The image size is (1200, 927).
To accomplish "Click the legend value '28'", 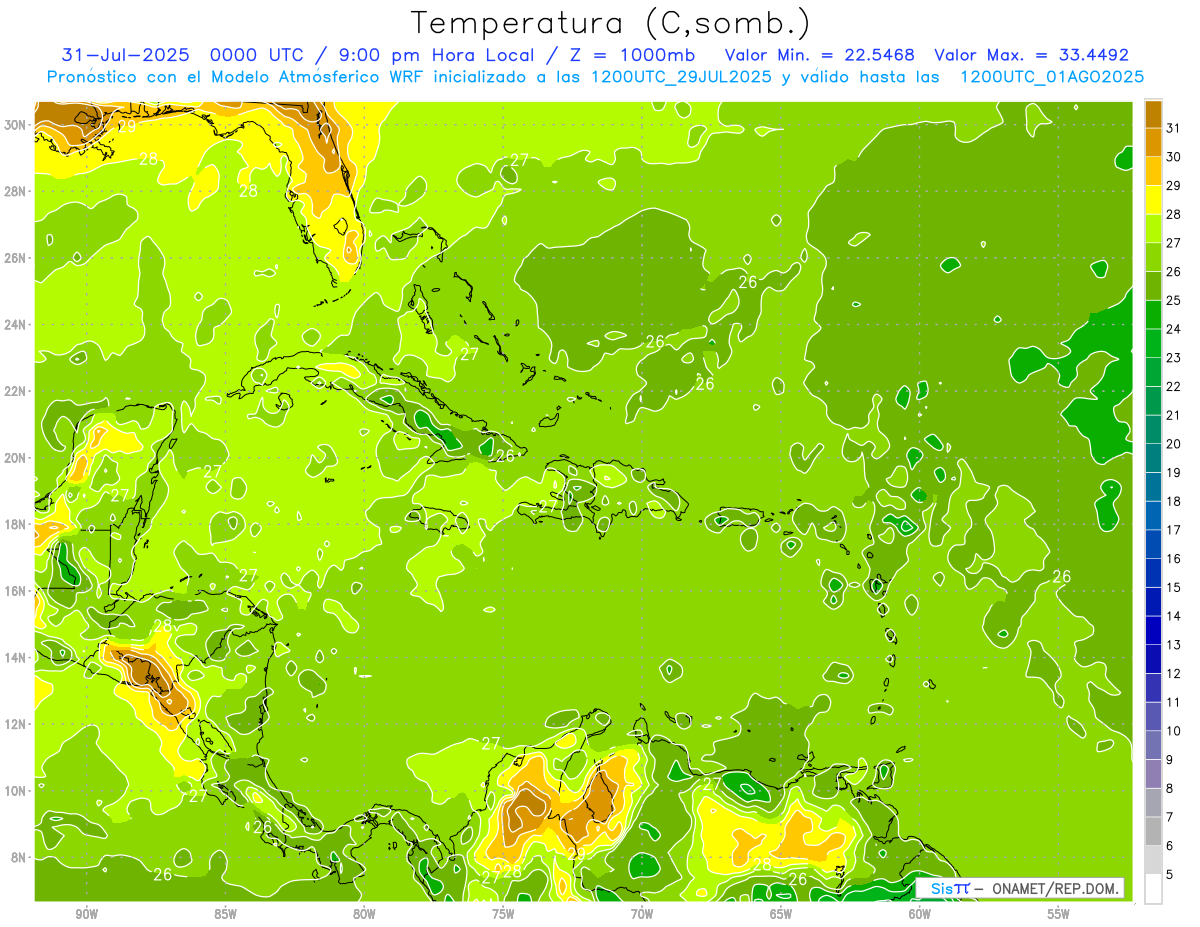I will click(x=1173, y=214).
